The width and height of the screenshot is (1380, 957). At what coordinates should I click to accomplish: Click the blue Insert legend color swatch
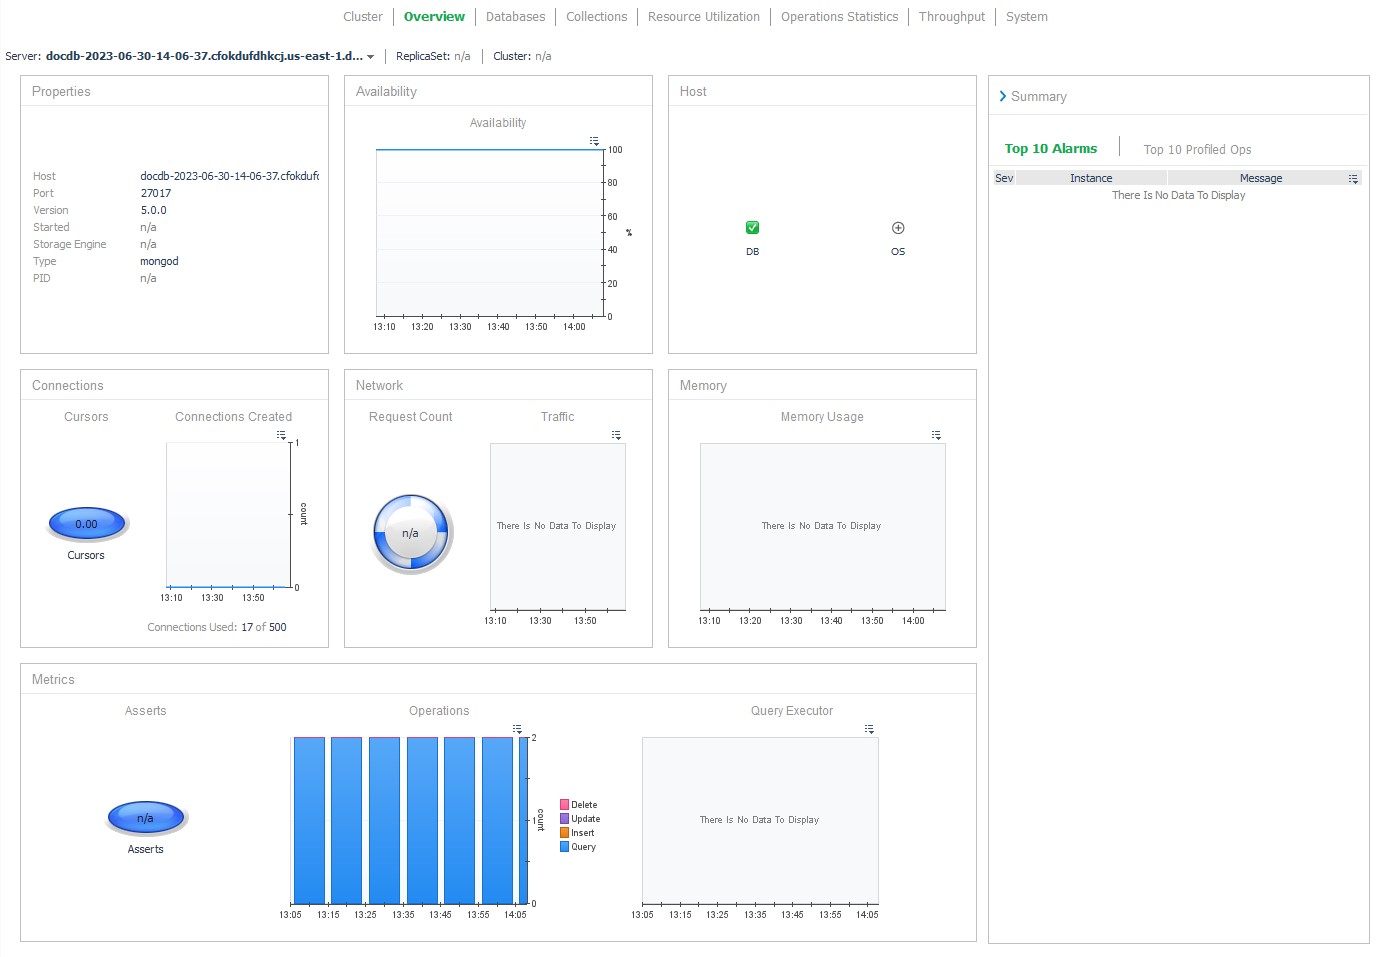pos(566,832)
